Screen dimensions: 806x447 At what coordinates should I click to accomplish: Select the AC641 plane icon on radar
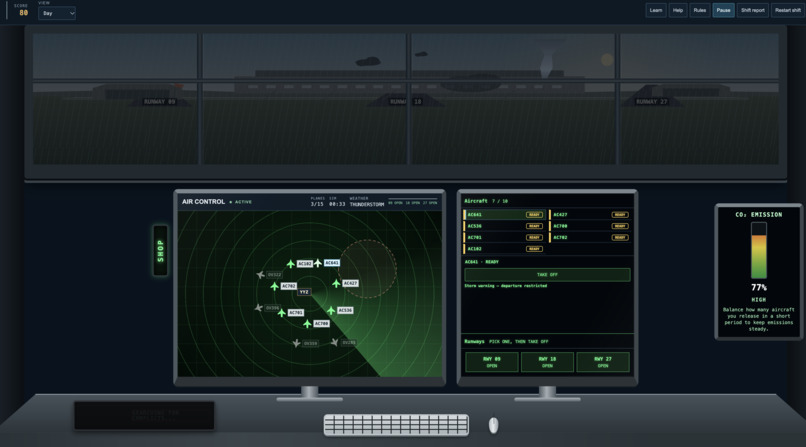(318, 263)
